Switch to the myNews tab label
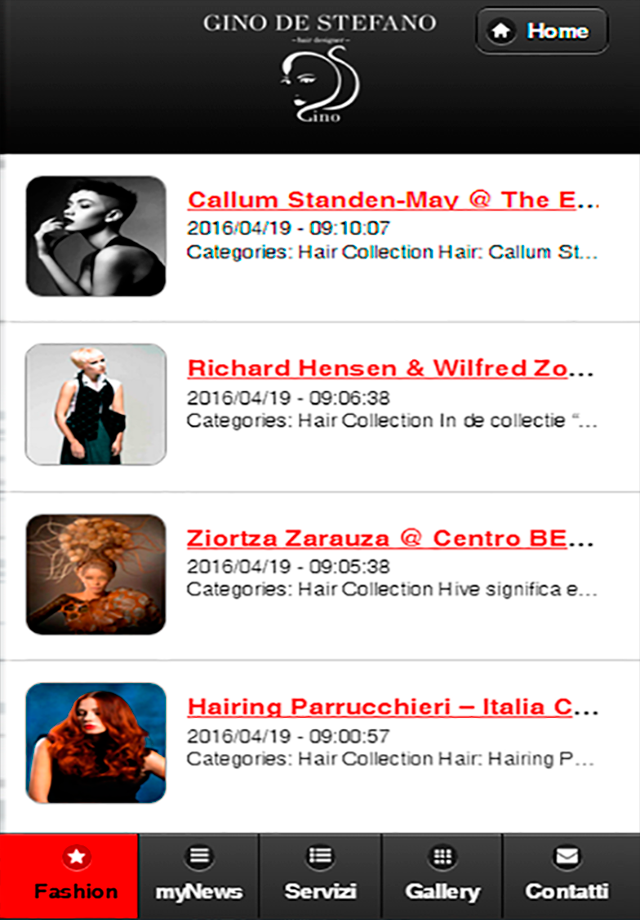 point(199,892)
